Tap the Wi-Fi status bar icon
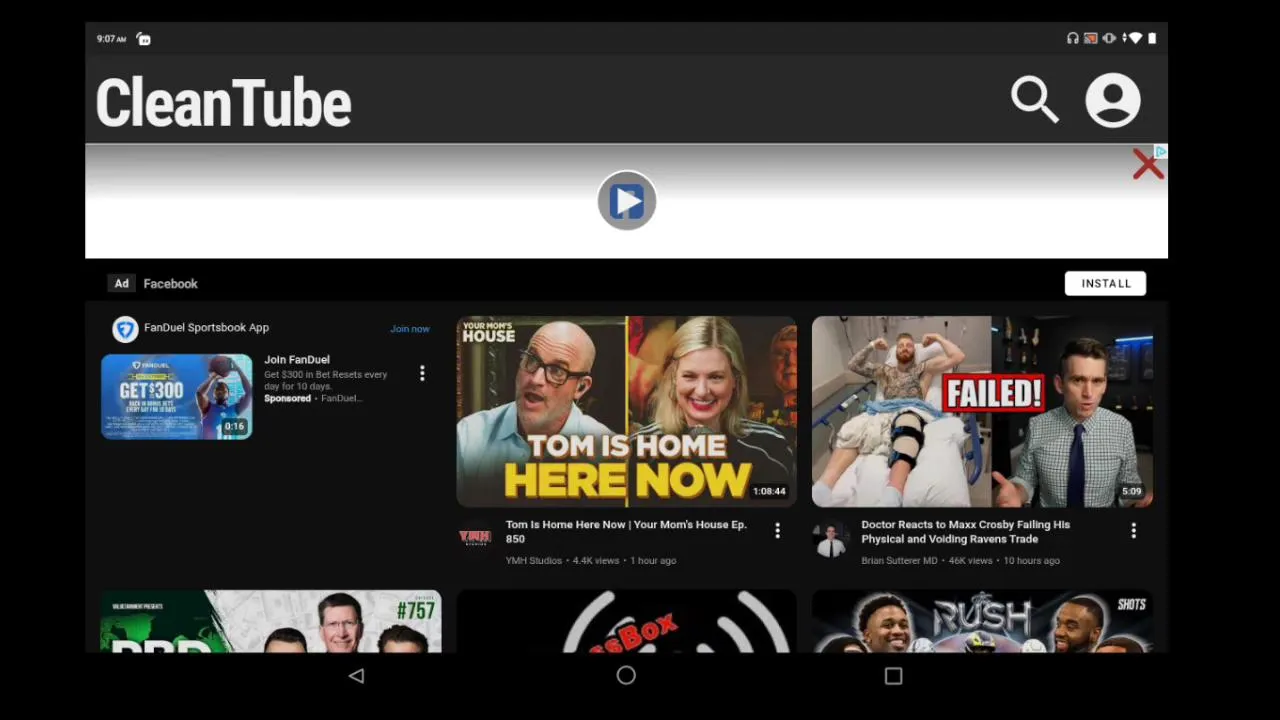This screenshot has height=720, width=1280. (1134, 38)
